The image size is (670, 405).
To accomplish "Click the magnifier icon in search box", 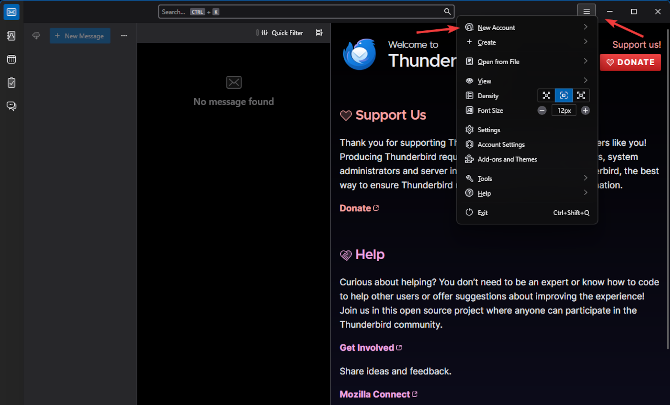I will [x=447, y=12].
